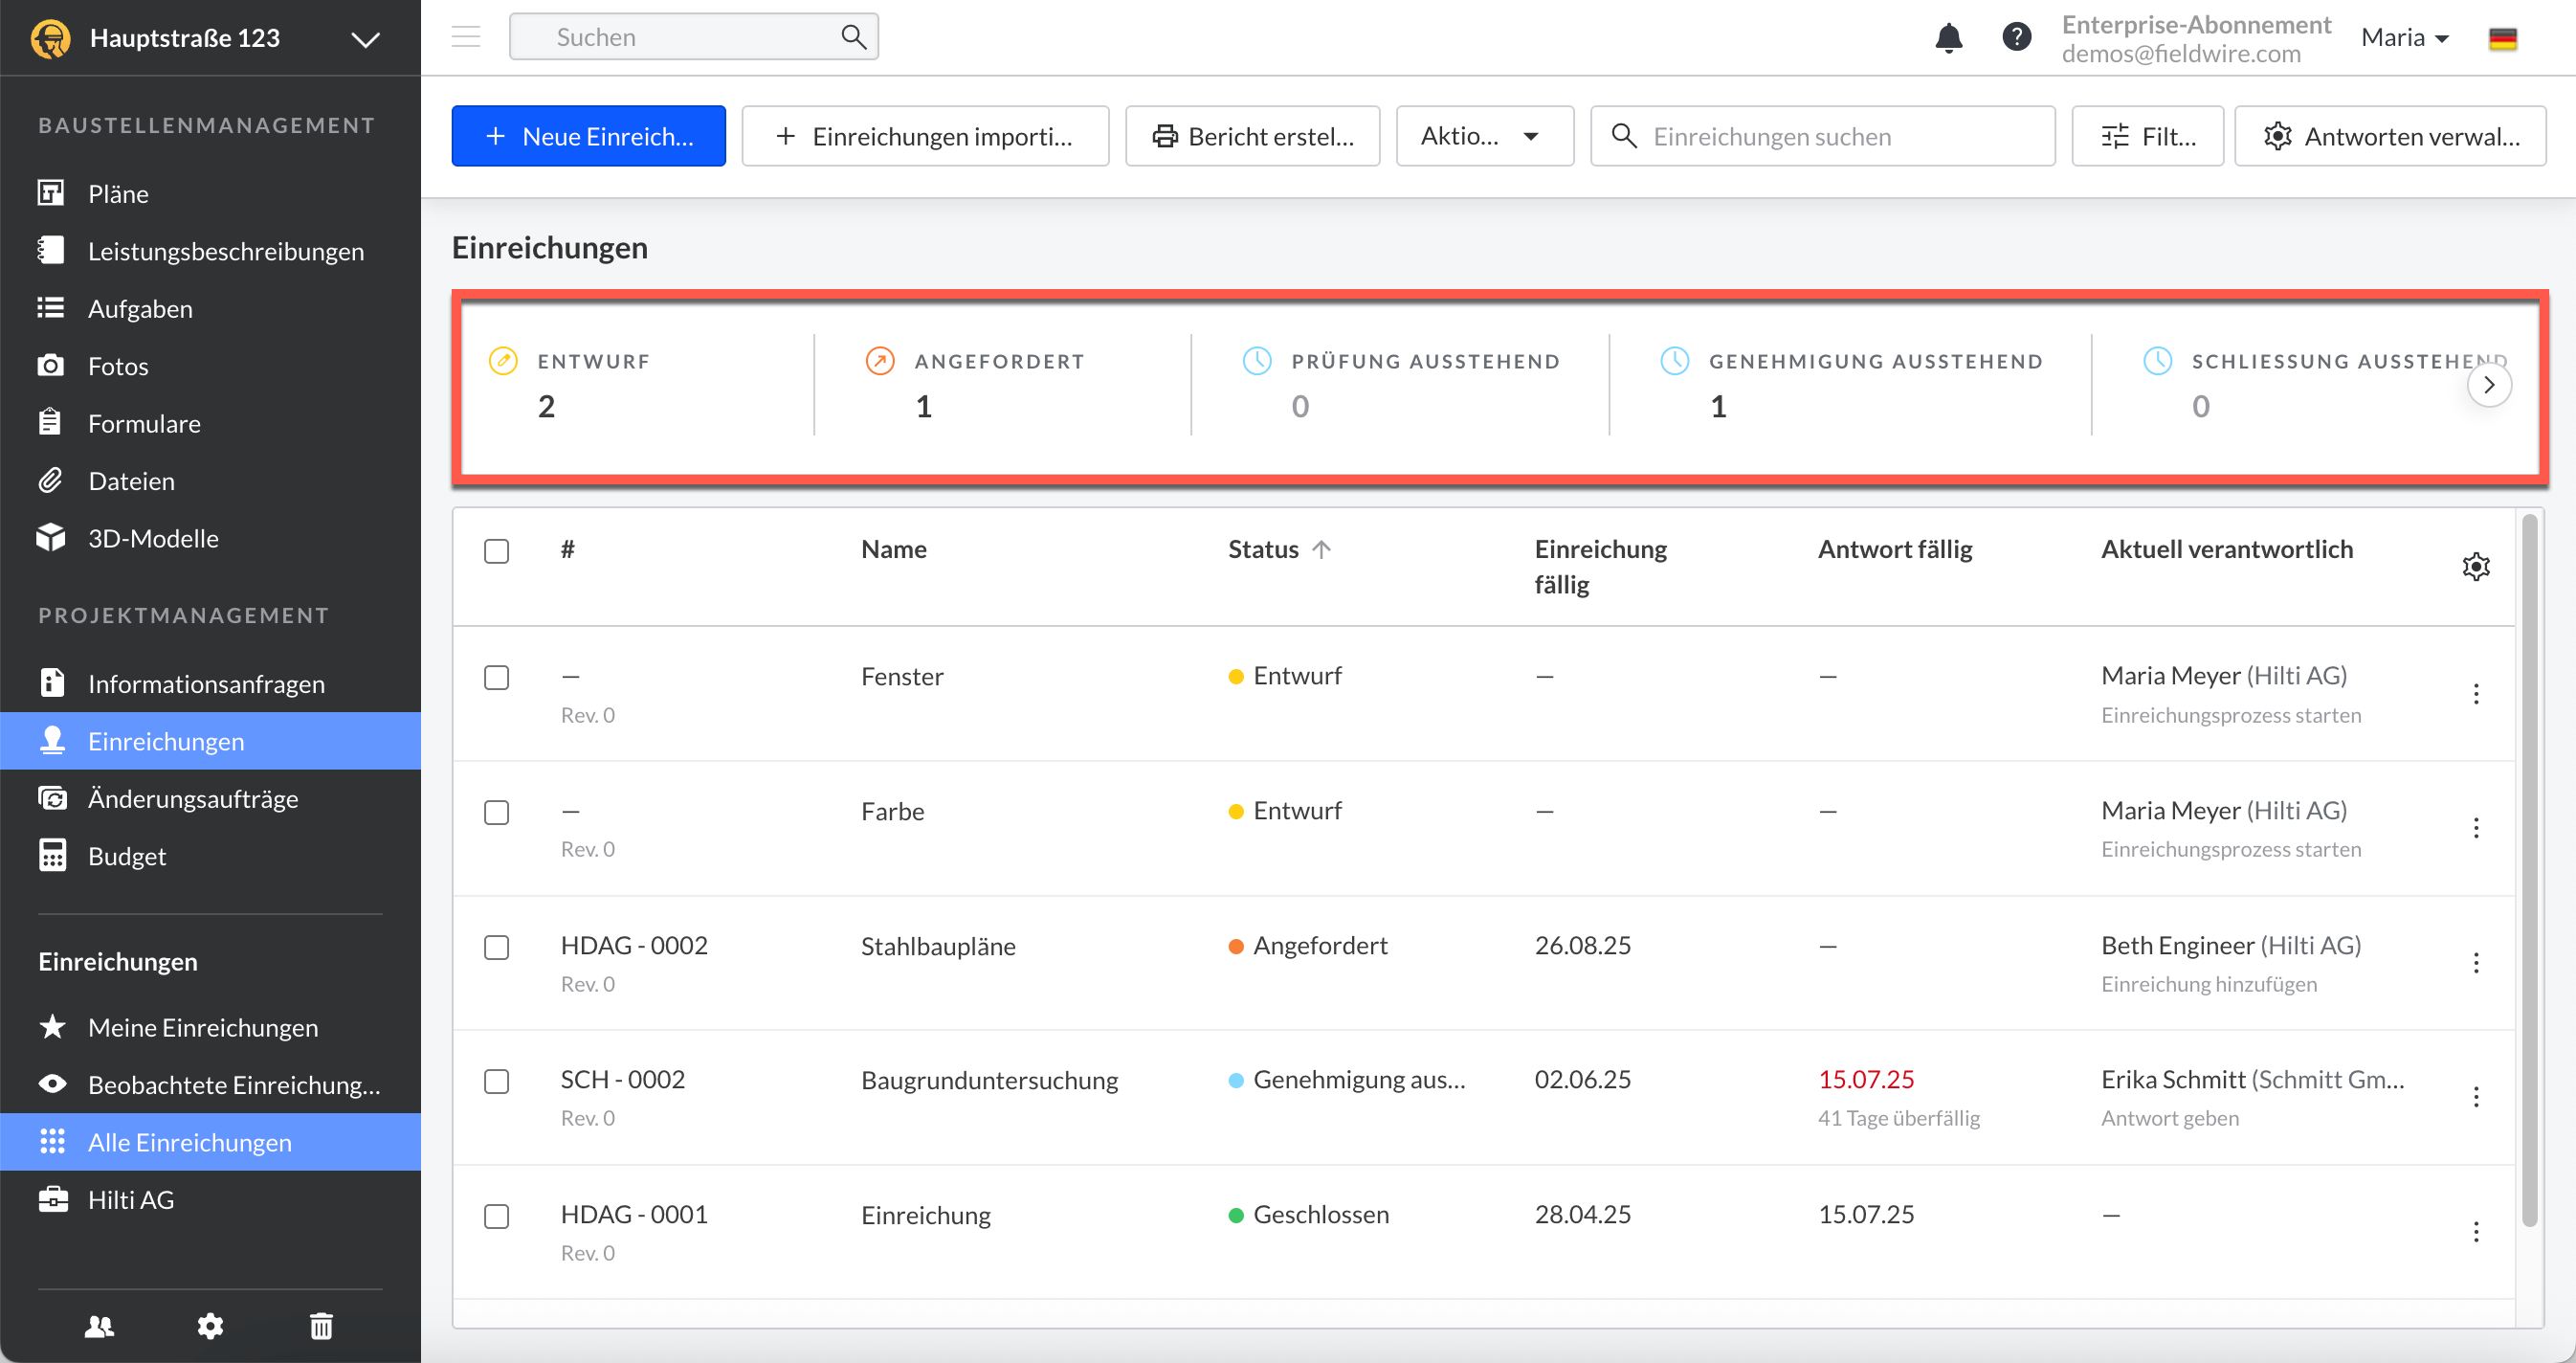Viewport: 2576px width, 1363px height.
Task: Open the Aktio... dropdown menu
Action: (1483, 136)
